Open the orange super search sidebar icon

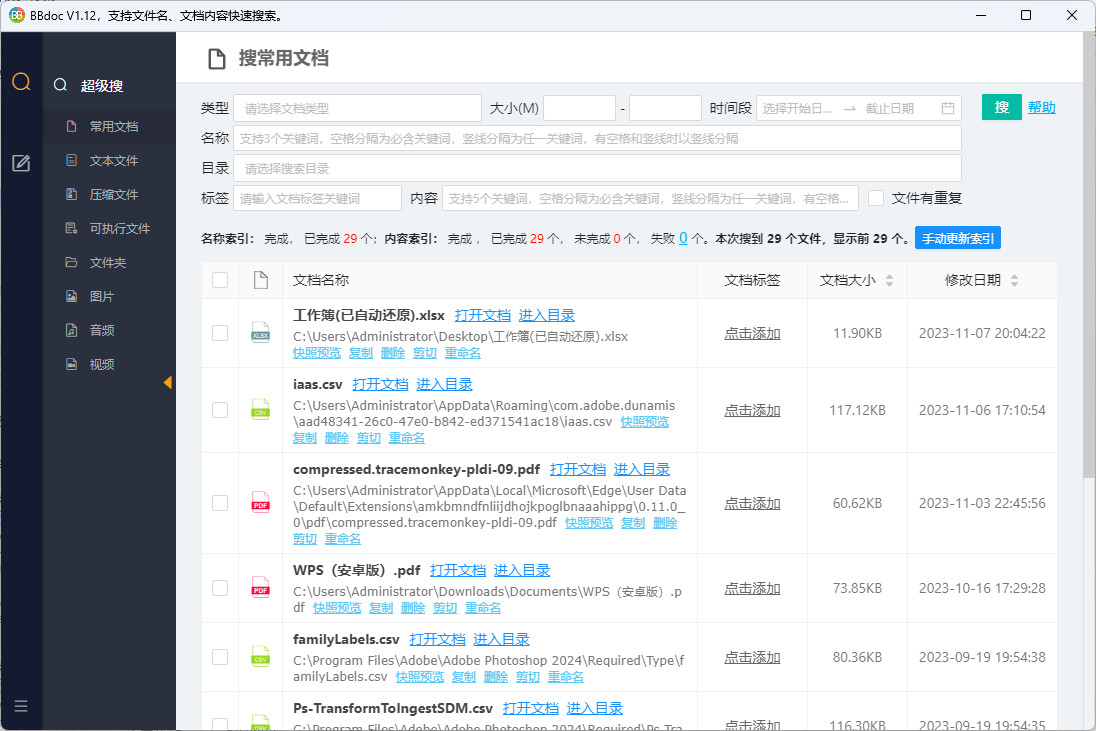point(21,82)
